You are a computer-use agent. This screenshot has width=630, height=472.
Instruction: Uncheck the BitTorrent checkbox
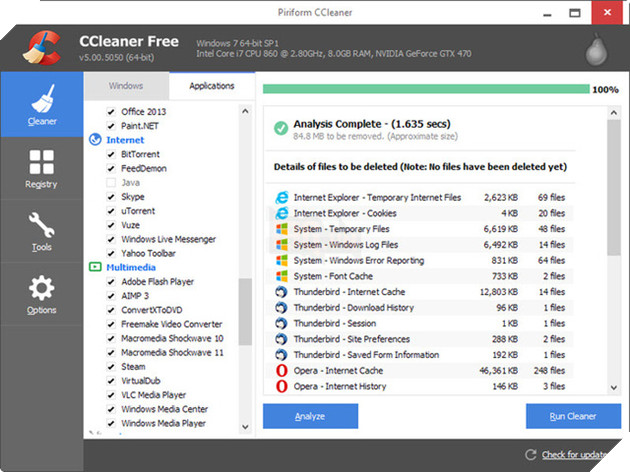111,155
